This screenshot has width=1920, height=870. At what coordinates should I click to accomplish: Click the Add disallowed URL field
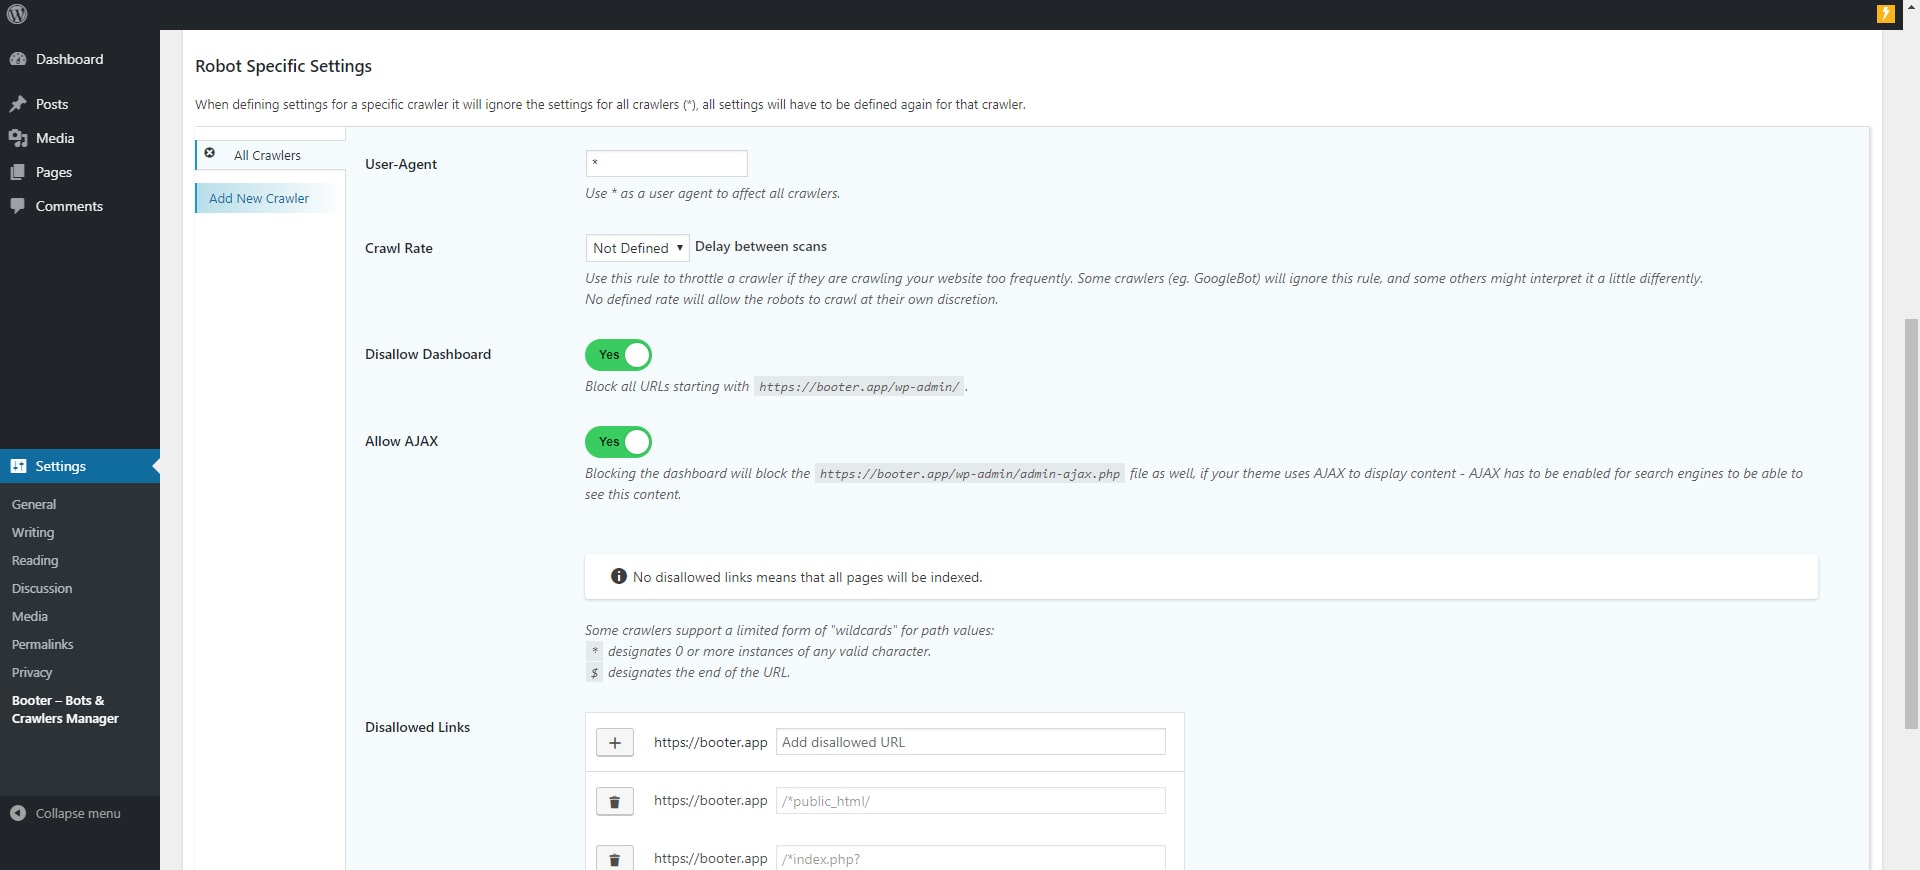(970, 742)
